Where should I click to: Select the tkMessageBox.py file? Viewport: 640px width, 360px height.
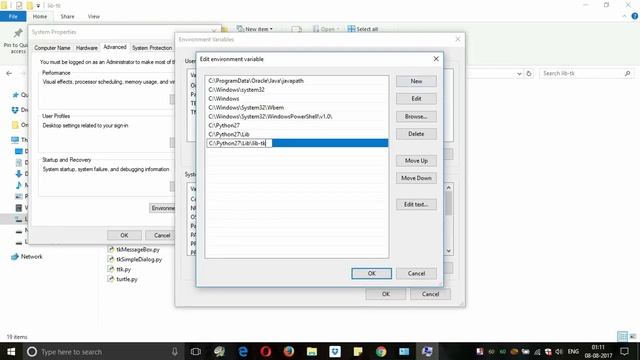pyautogui.click(x=134, y=249)
